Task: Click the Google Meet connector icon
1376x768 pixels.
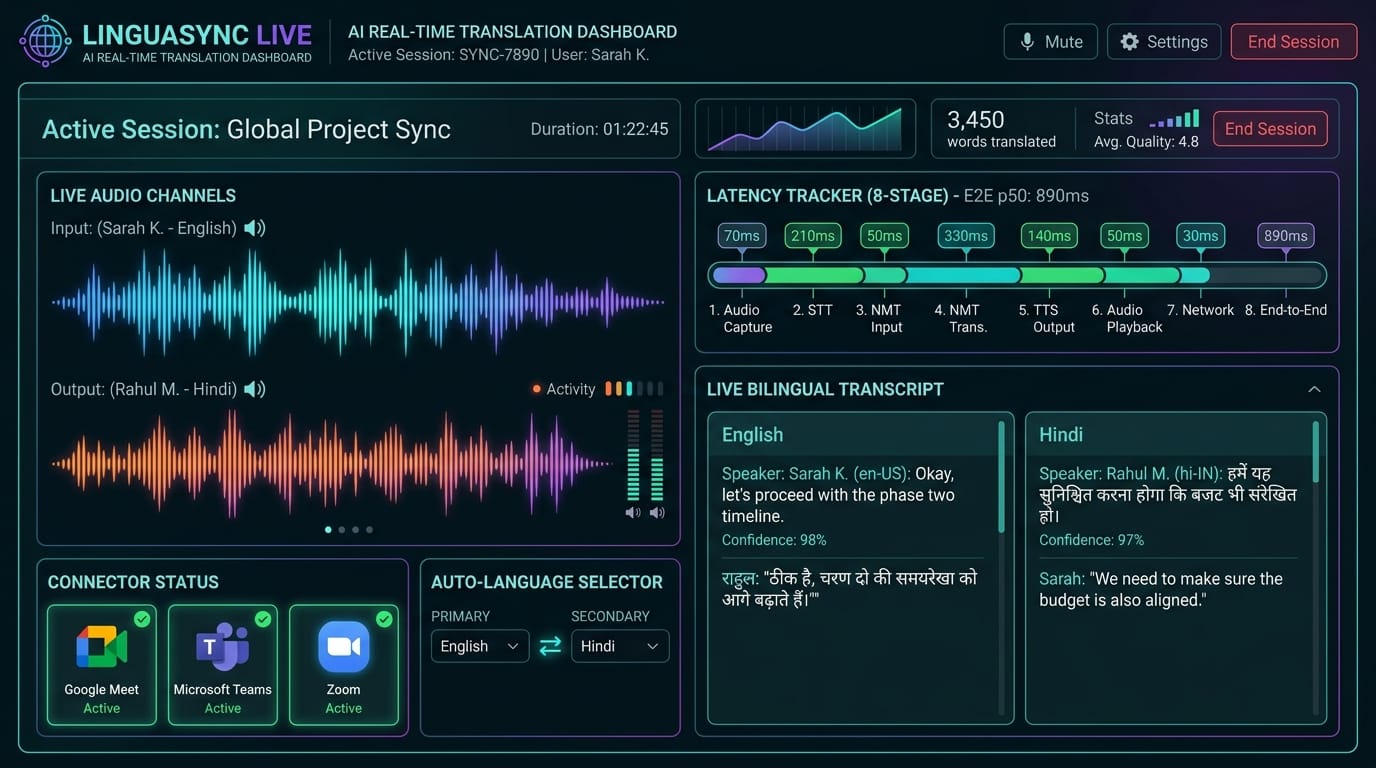Action: tap(102, 648)
